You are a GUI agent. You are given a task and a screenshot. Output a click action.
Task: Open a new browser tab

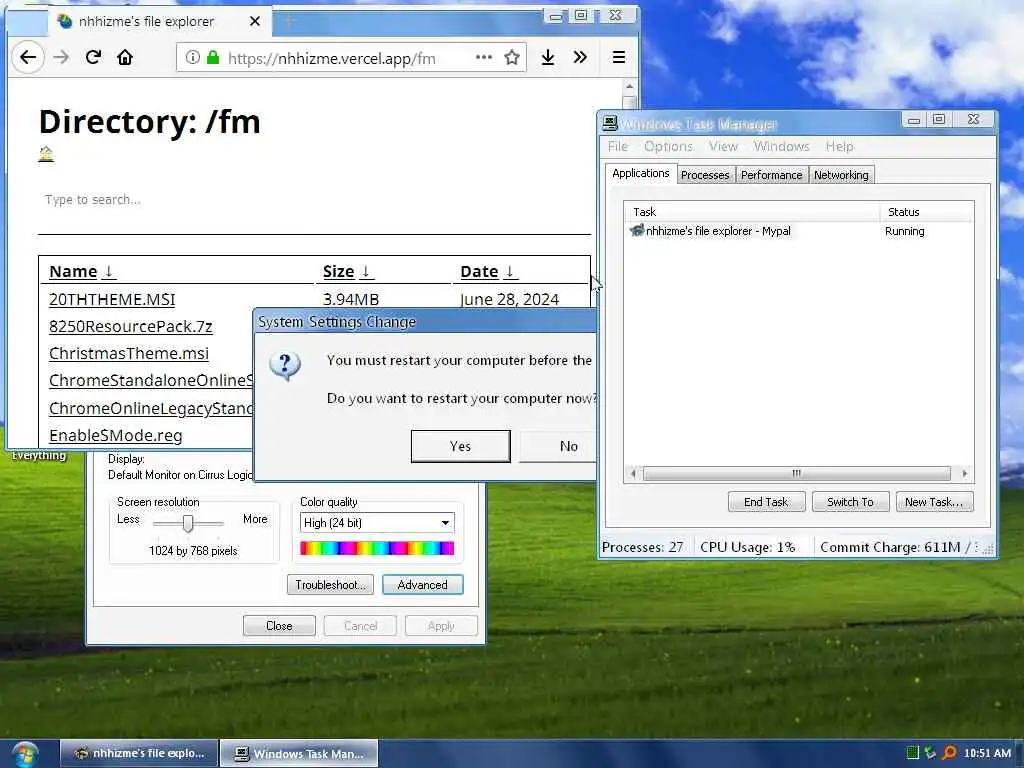[x=289, y=22]
